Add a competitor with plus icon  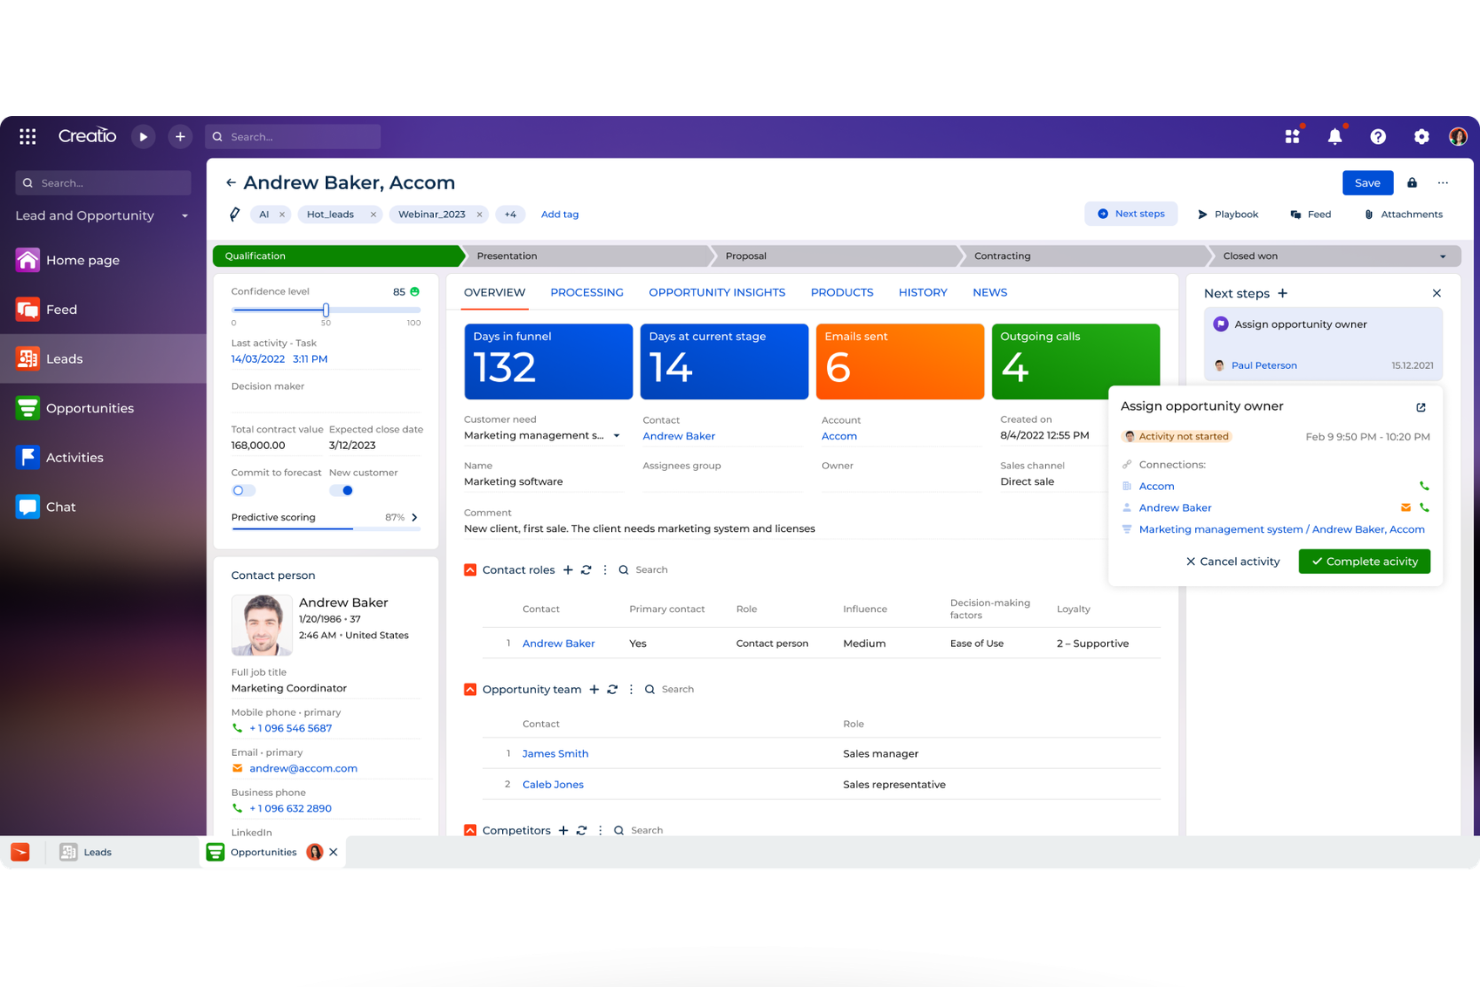pos(563,830)
